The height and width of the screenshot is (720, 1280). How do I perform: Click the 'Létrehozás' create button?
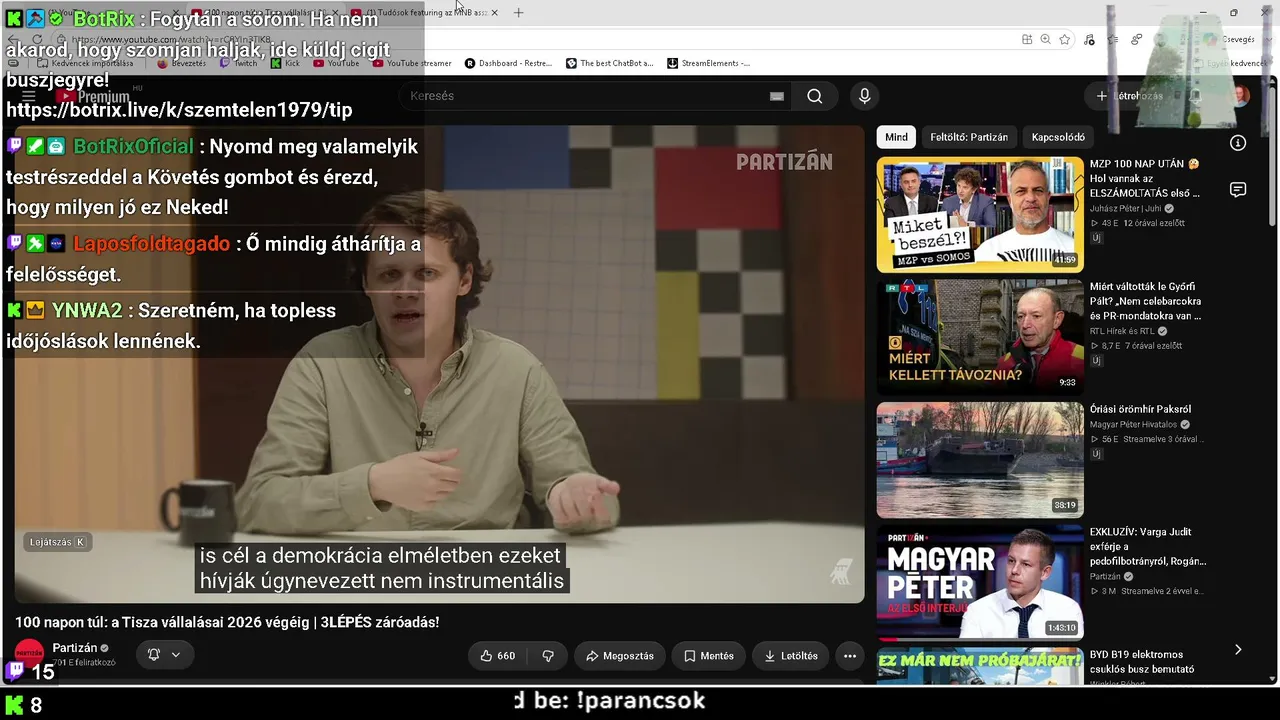point(1130,96)
